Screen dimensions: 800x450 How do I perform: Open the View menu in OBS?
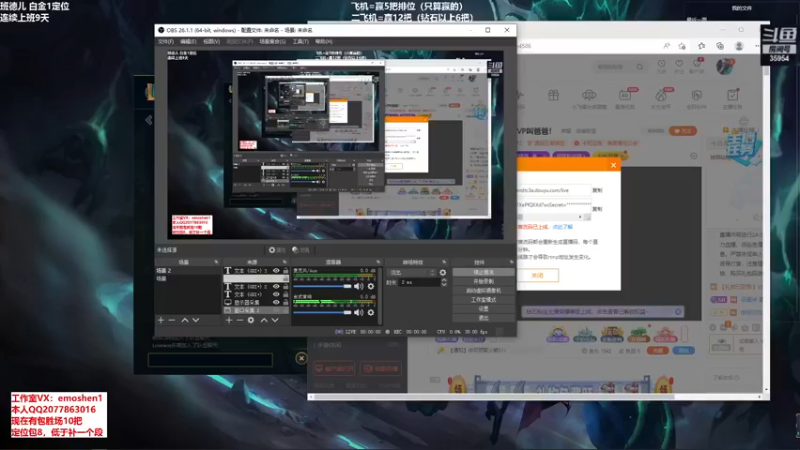211,42
